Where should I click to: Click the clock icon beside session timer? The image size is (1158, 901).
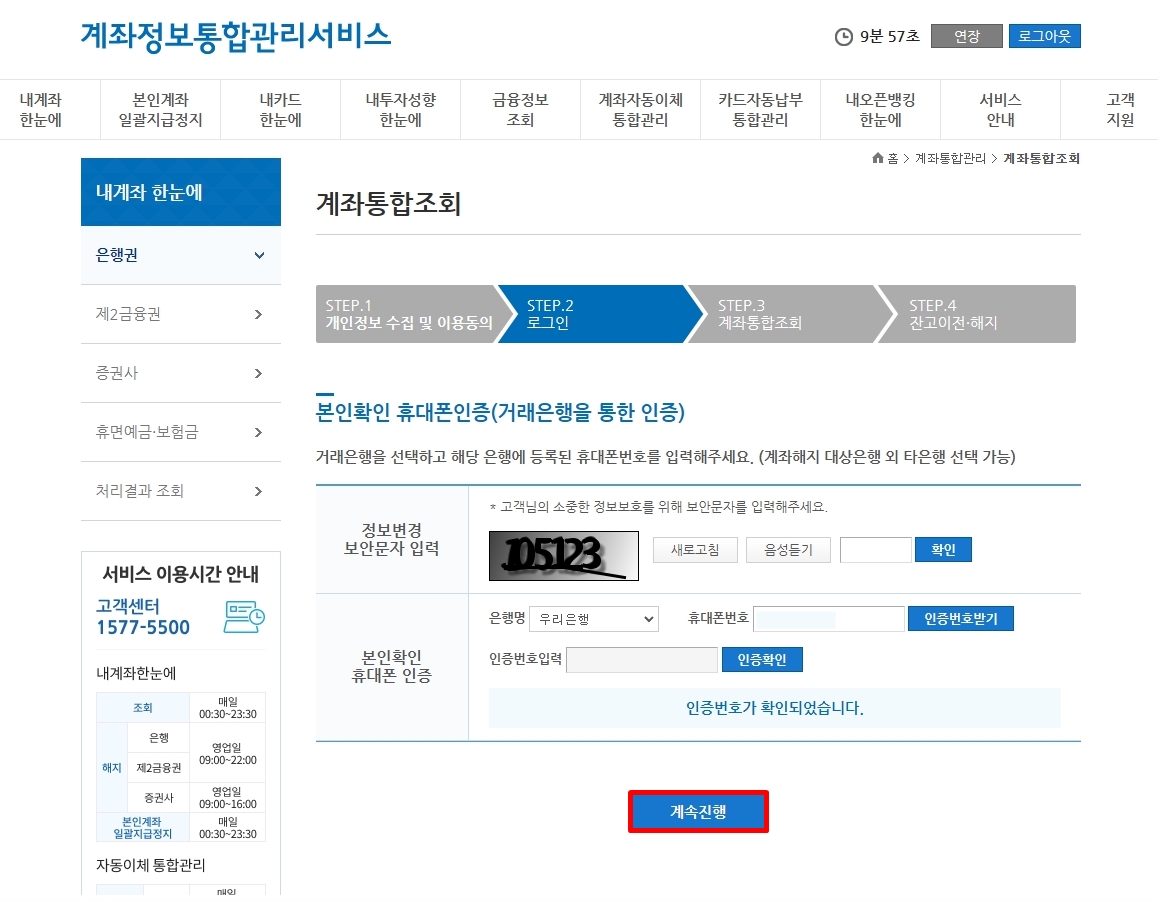click(843, 36)
